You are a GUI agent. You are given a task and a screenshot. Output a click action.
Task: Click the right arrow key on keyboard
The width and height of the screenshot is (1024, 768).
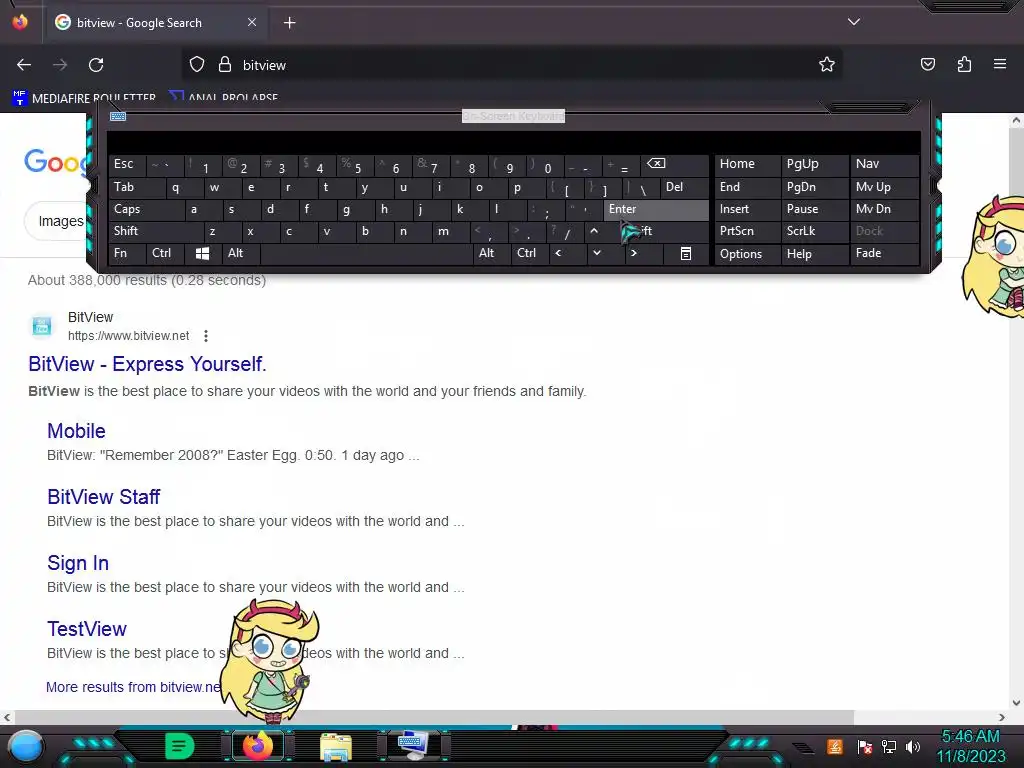[634, 253]
